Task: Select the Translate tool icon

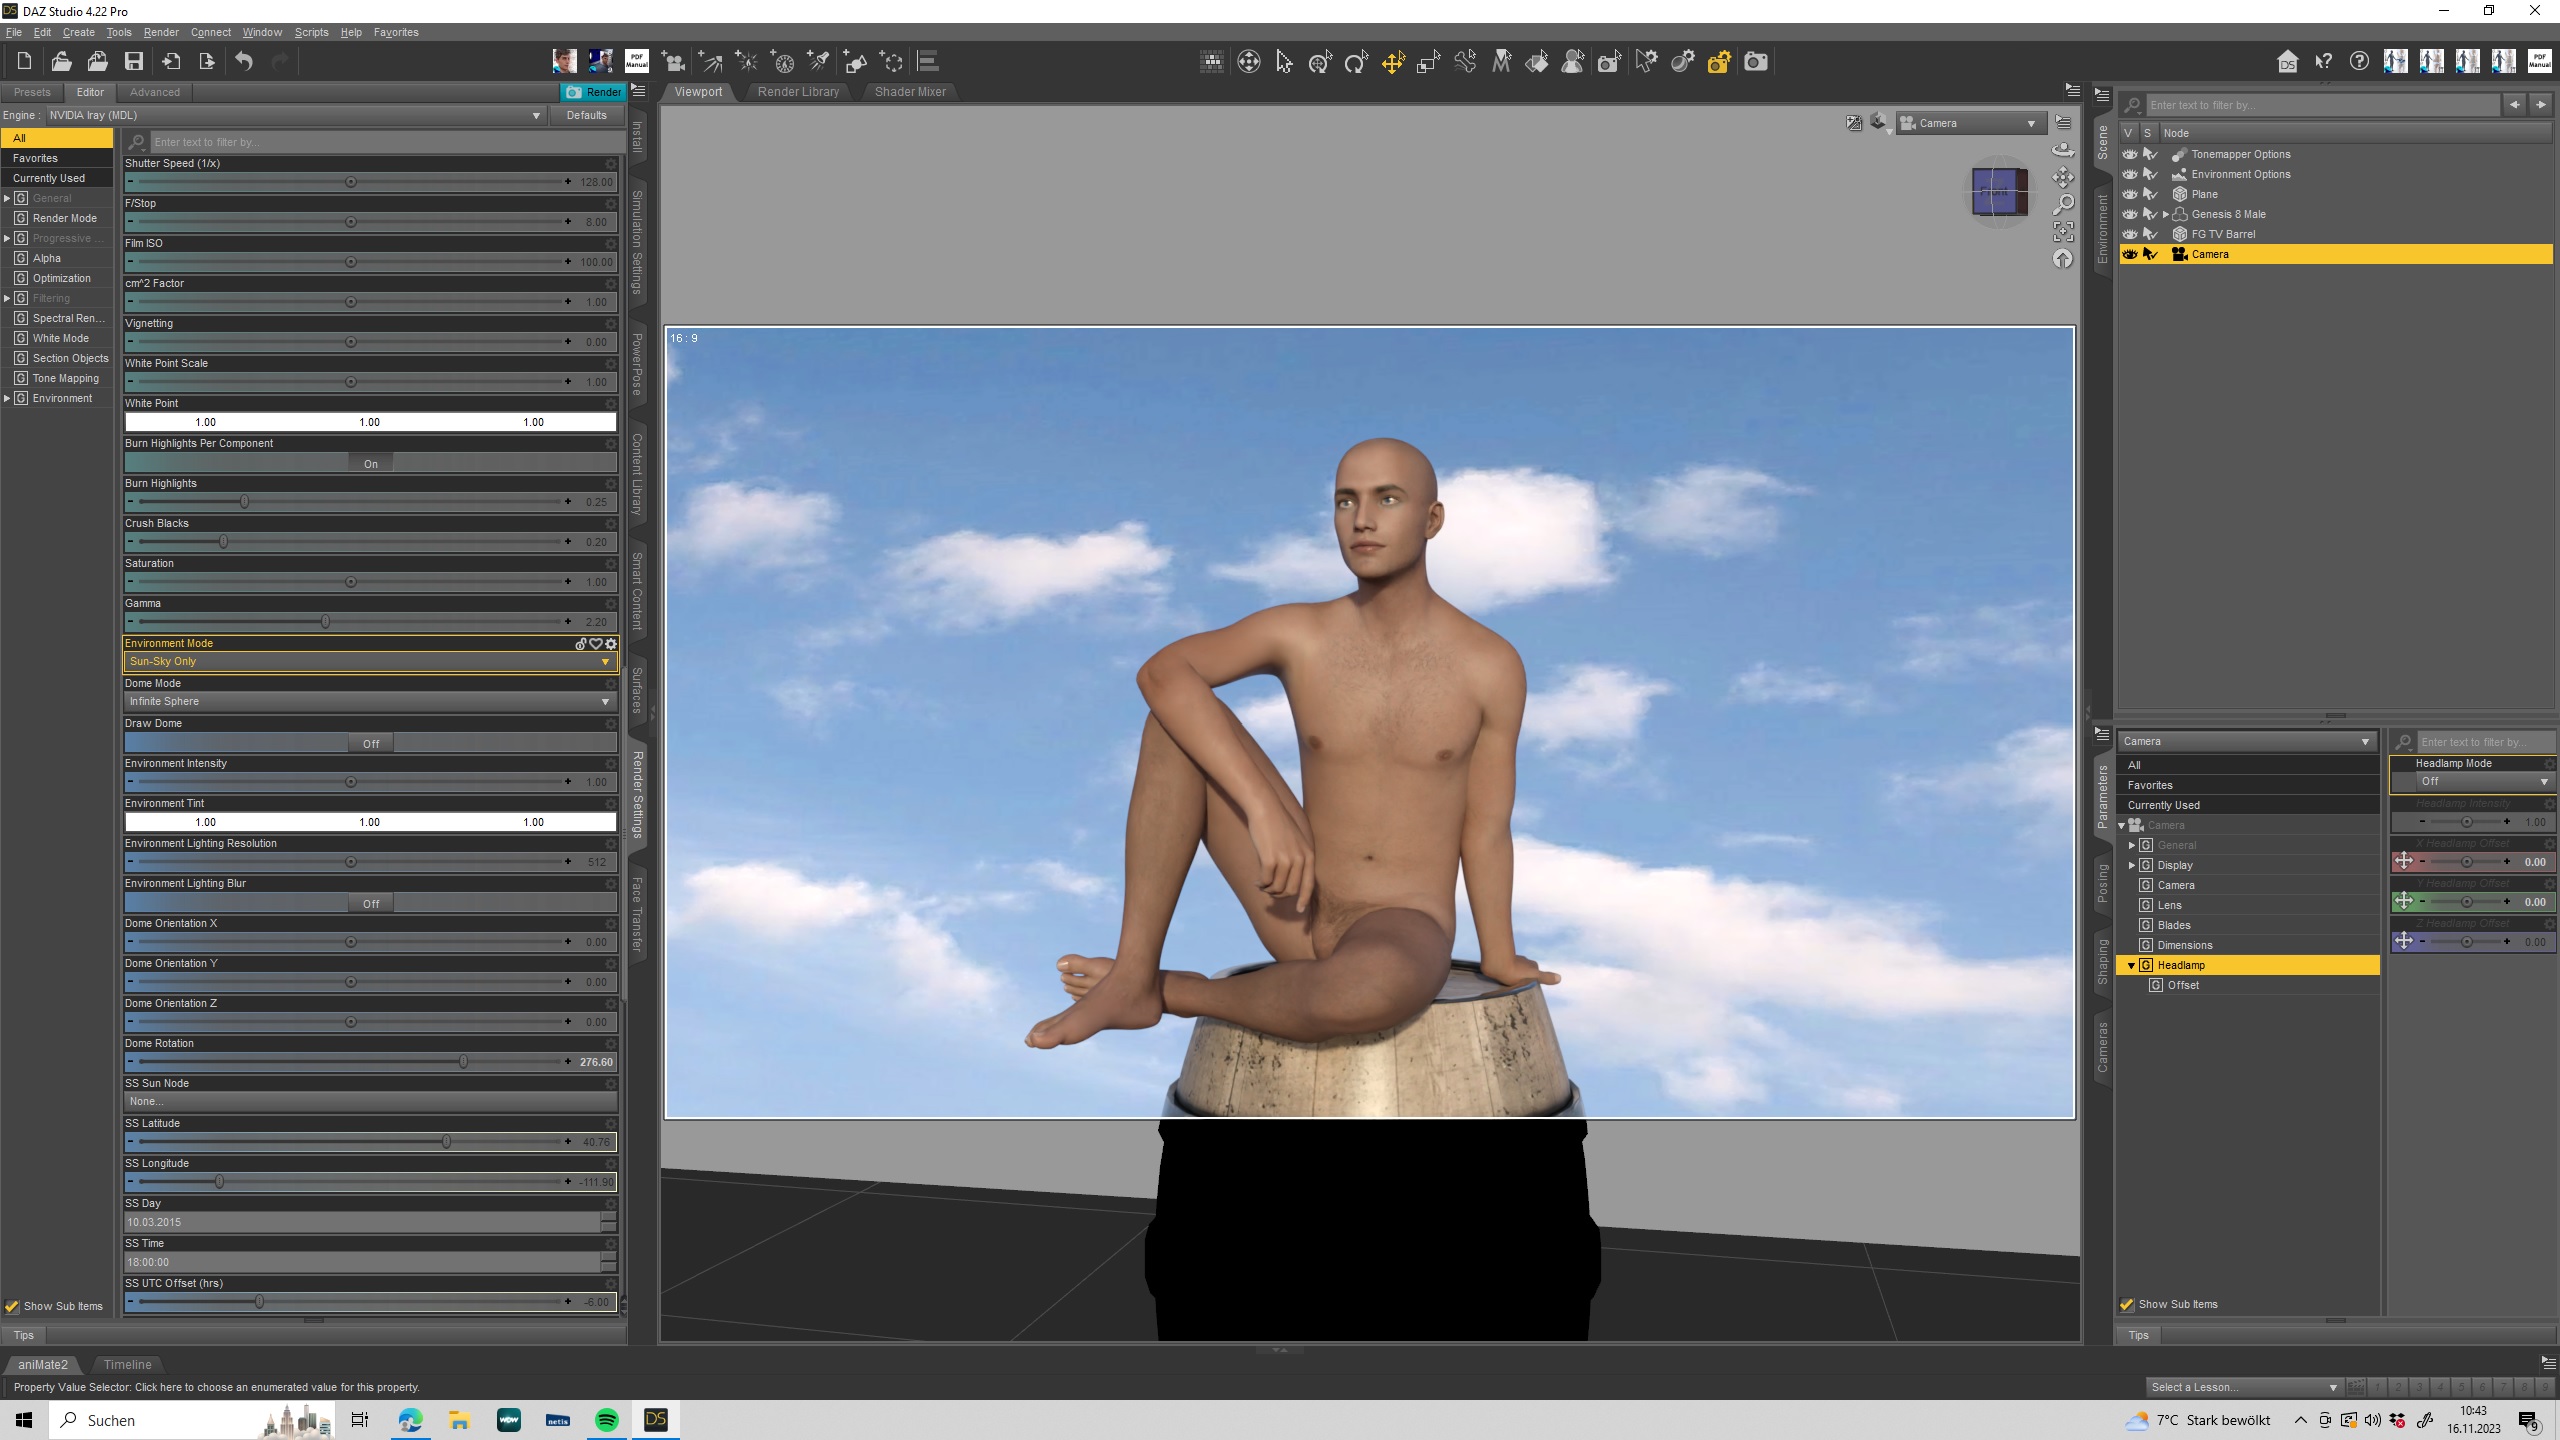Action: [1393, 63]
